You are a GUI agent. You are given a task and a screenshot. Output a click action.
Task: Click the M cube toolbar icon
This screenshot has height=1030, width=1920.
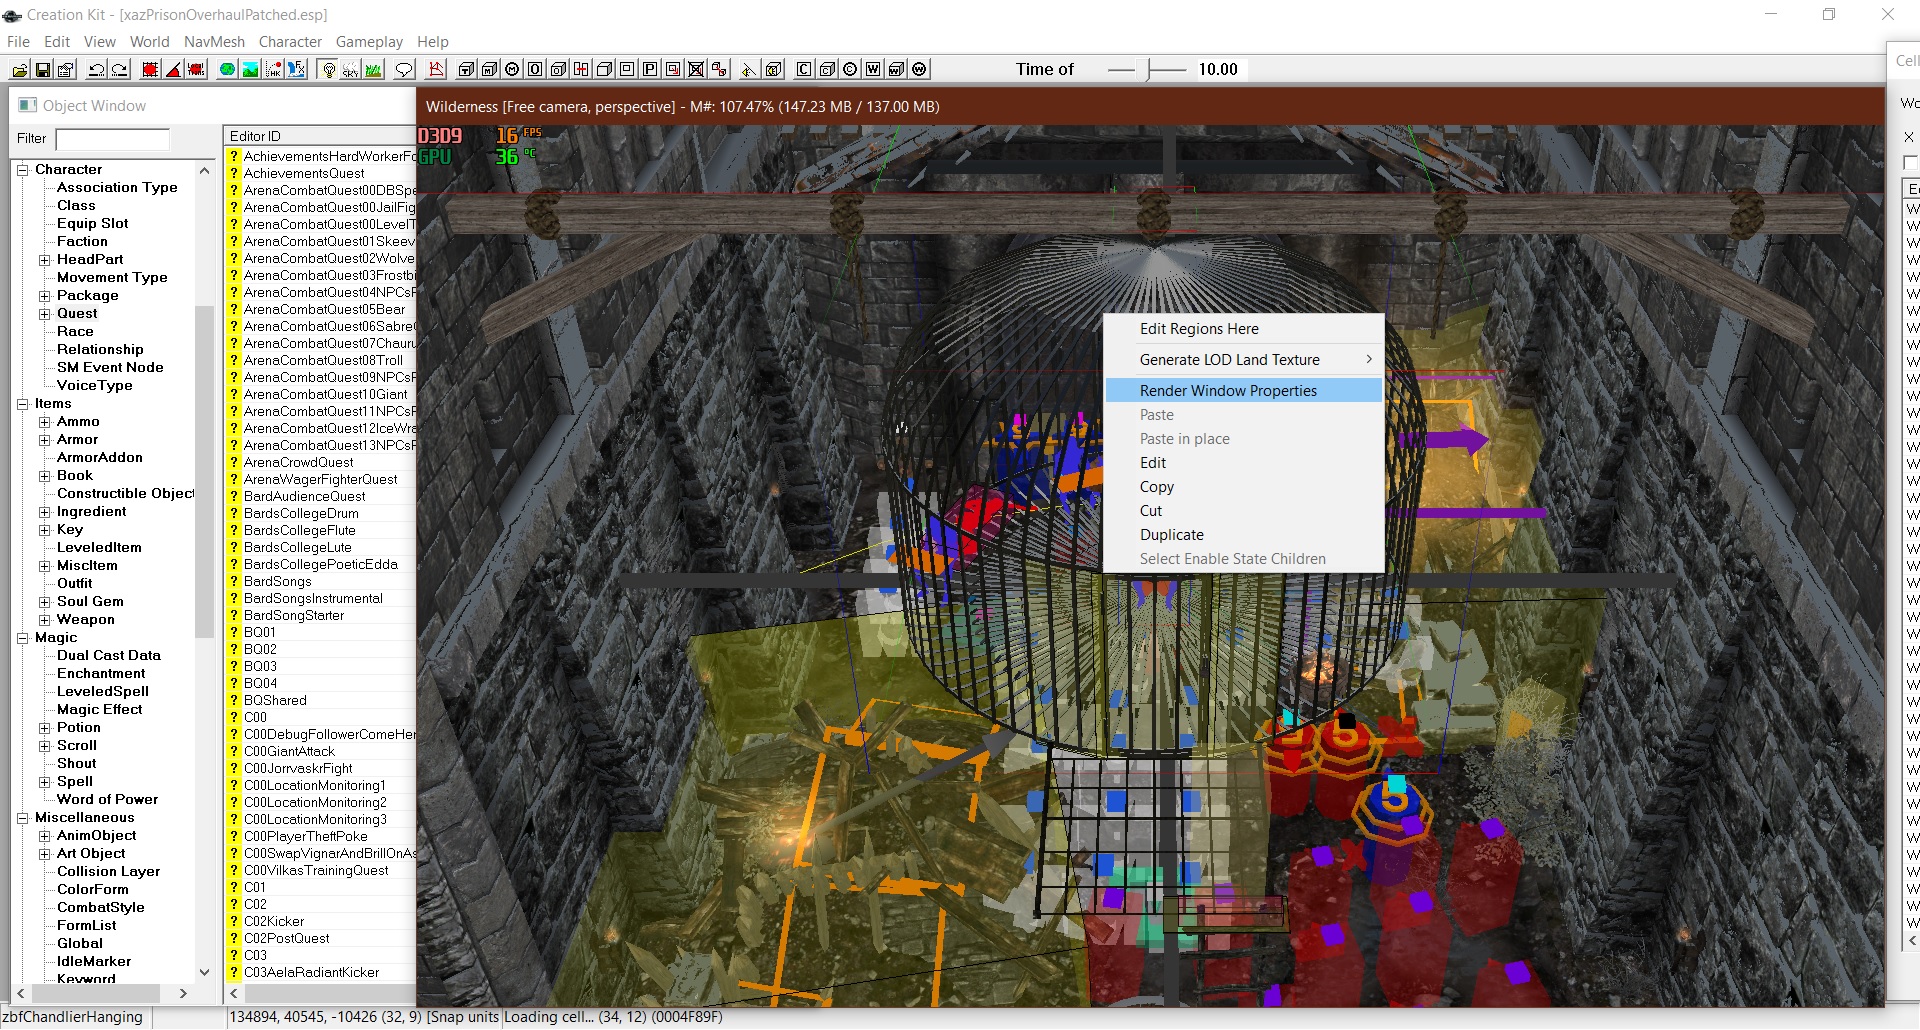489,69
